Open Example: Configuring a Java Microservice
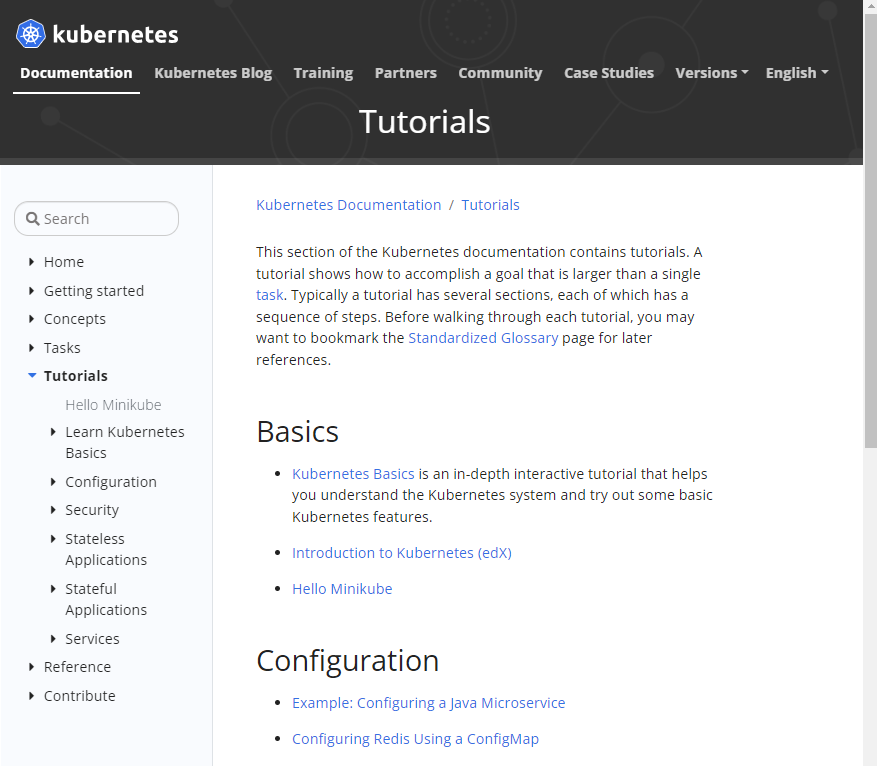Viewport: 877px width, 766px height. 428,703
